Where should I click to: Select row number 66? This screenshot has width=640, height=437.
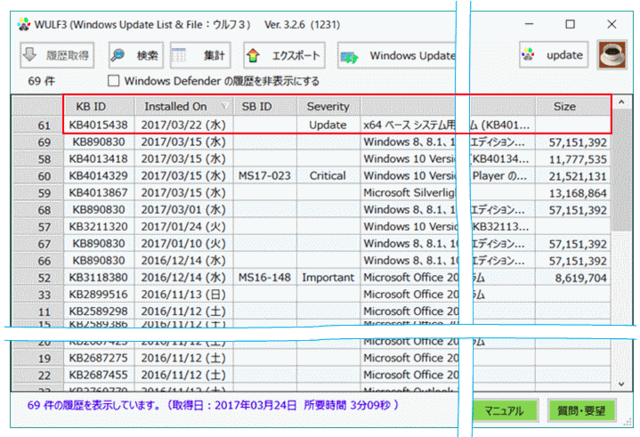(x=38, y=261)
